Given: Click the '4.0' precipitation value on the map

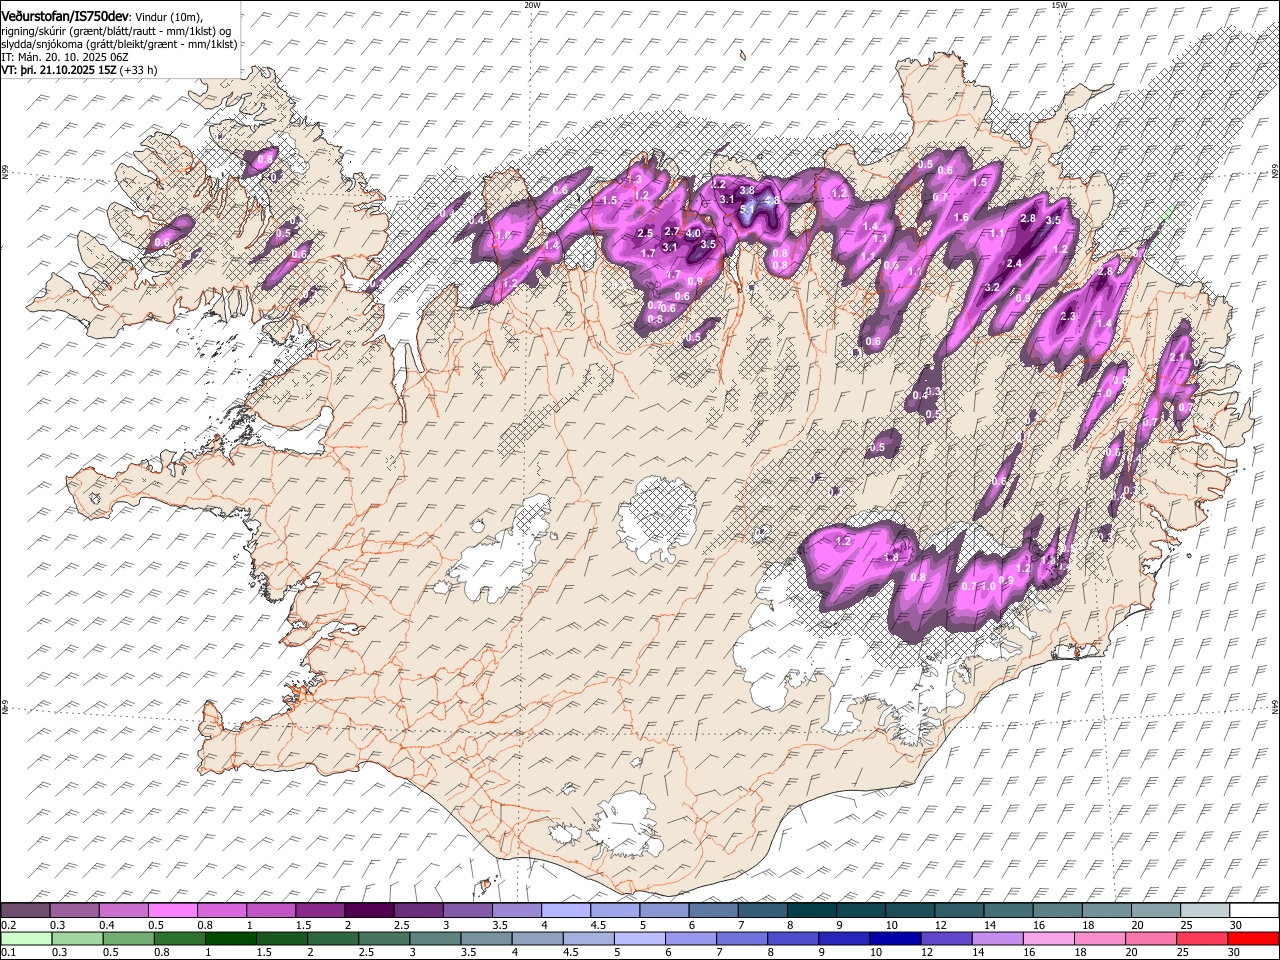Looking at the screenshot, I should pyautogui.click(x=692, y=233).
